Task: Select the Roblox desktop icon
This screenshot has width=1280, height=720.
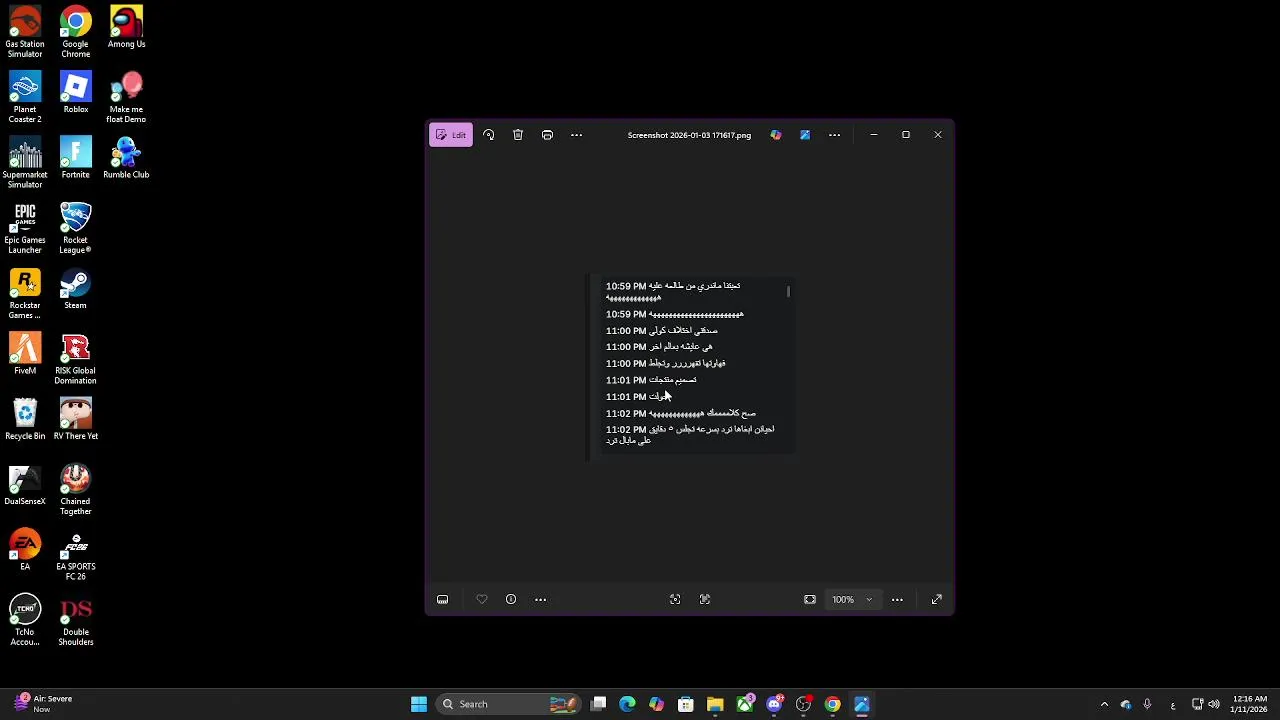Action: tap(76, 92)
